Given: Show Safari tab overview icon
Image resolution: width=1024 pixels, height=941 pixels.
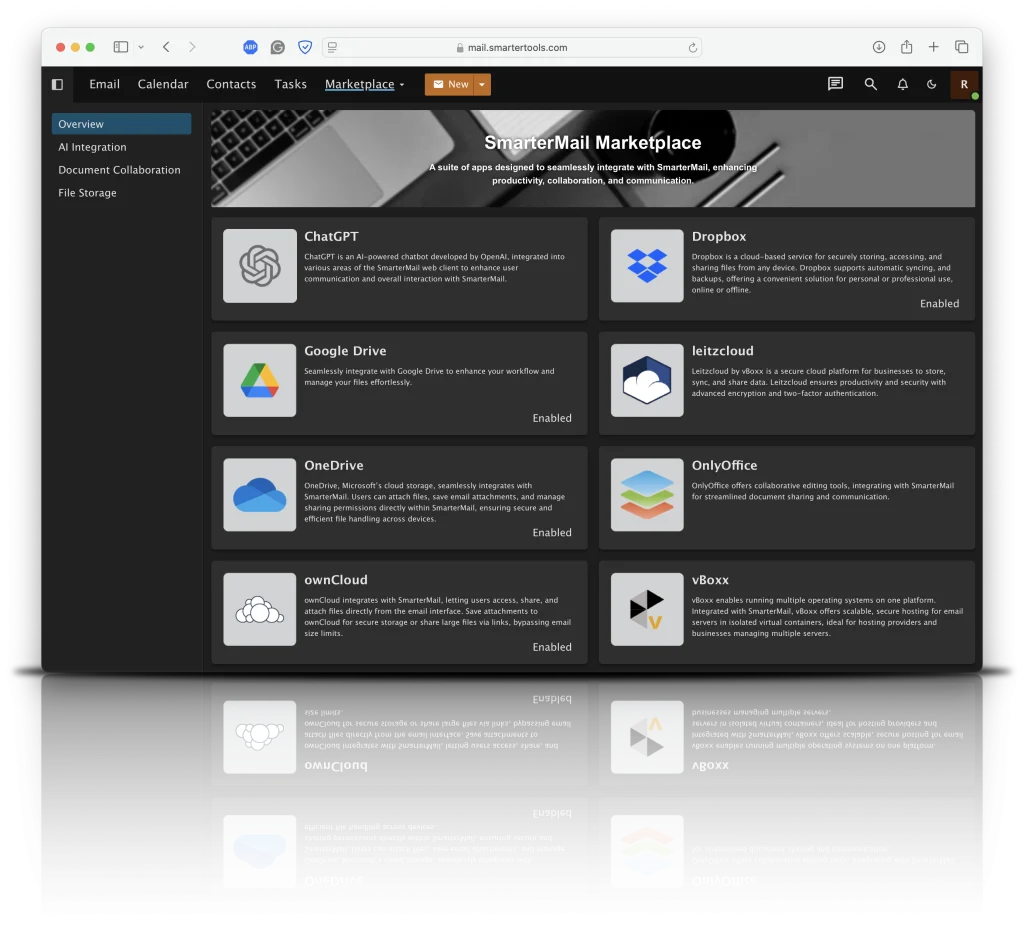Looking at the screenshot, I should 961,47.
